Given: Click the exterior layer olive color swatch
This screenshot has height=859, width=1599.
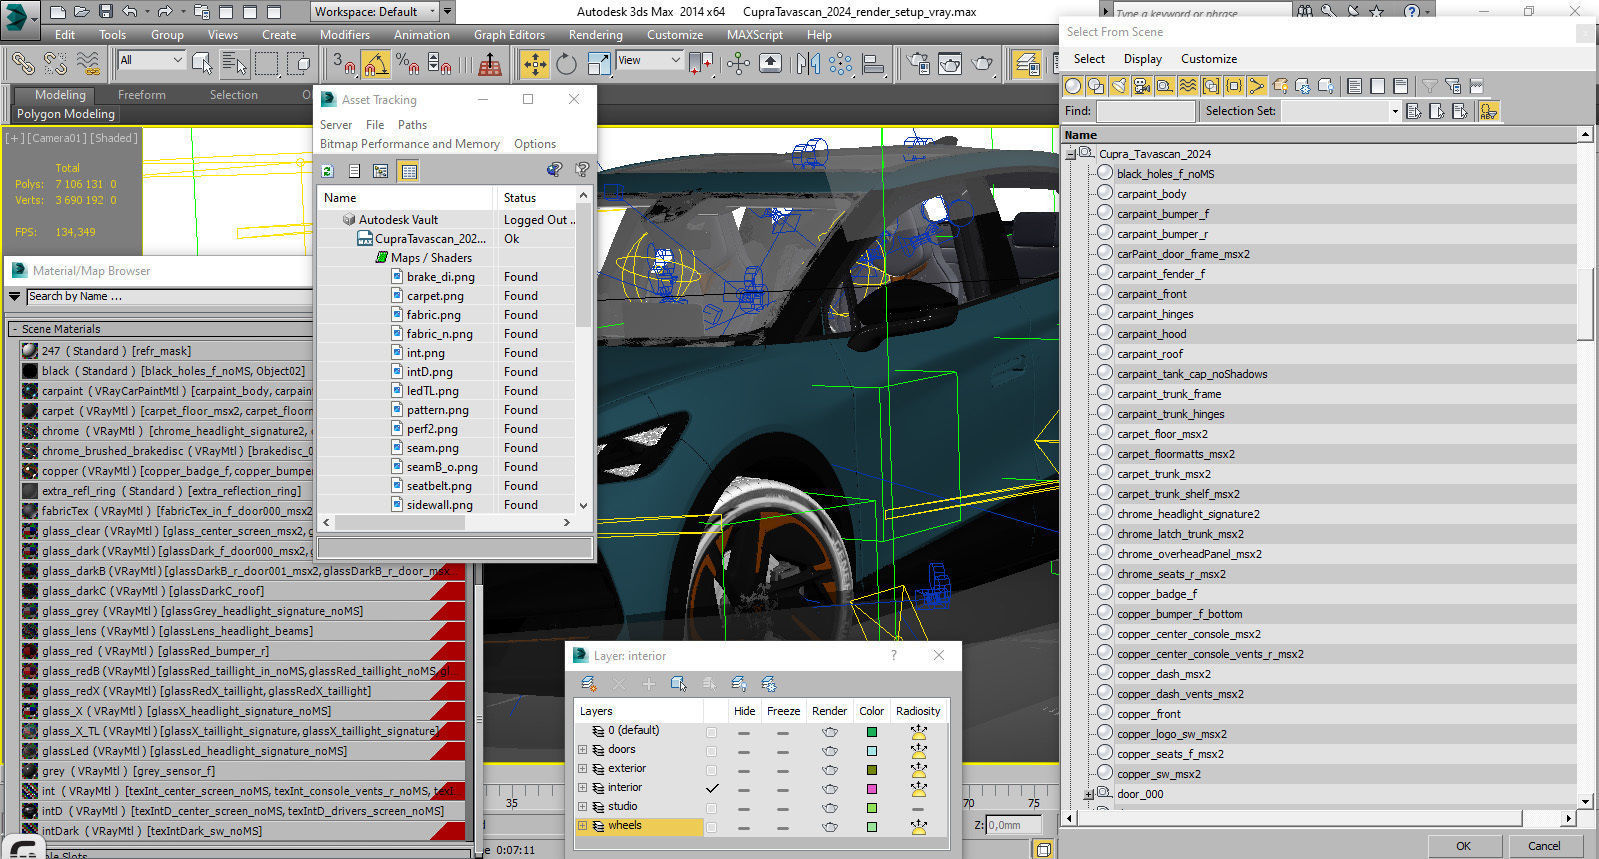Looking at the screenshot, I should tap(872, 770).
